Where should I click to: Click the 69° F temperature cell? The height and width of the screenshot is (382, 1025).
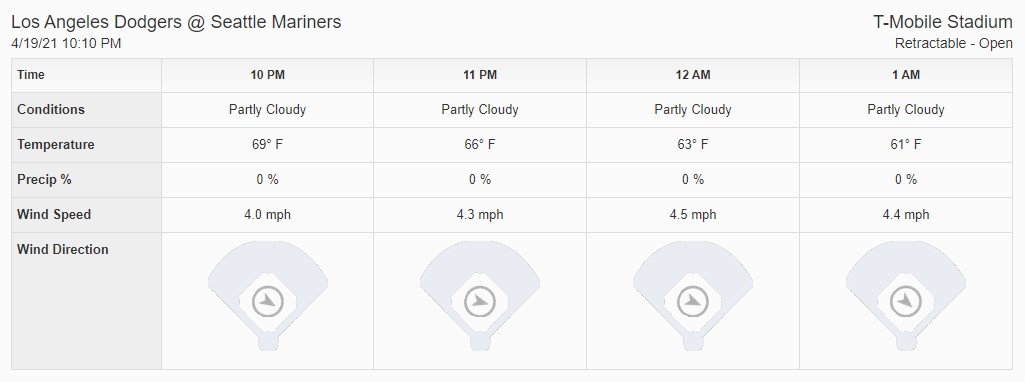coord(267,145)
